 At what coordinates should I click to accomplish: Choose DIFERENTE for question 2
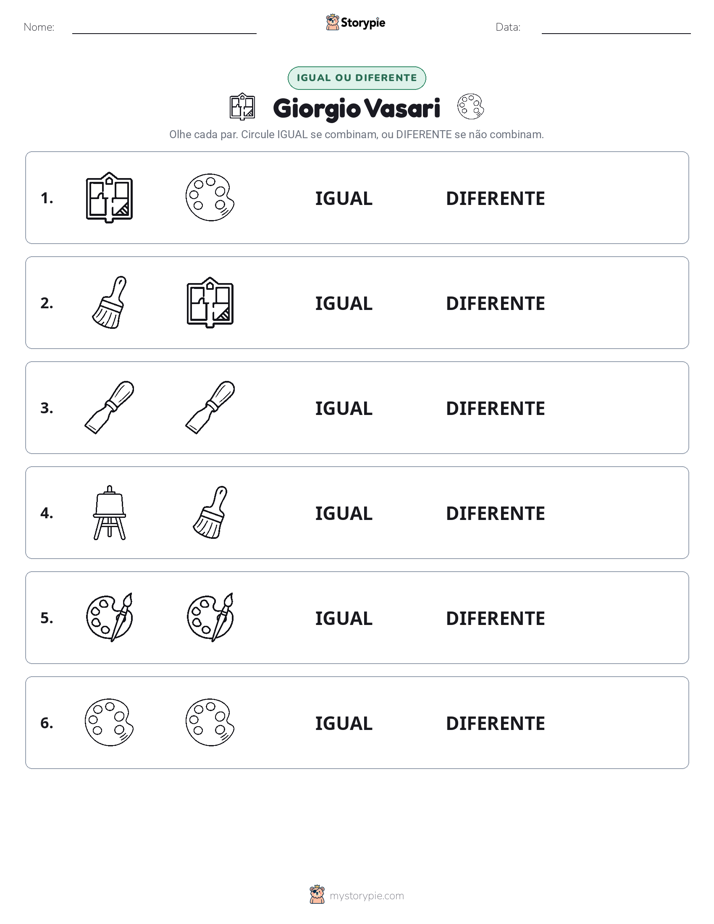click(x=495, y=303)
